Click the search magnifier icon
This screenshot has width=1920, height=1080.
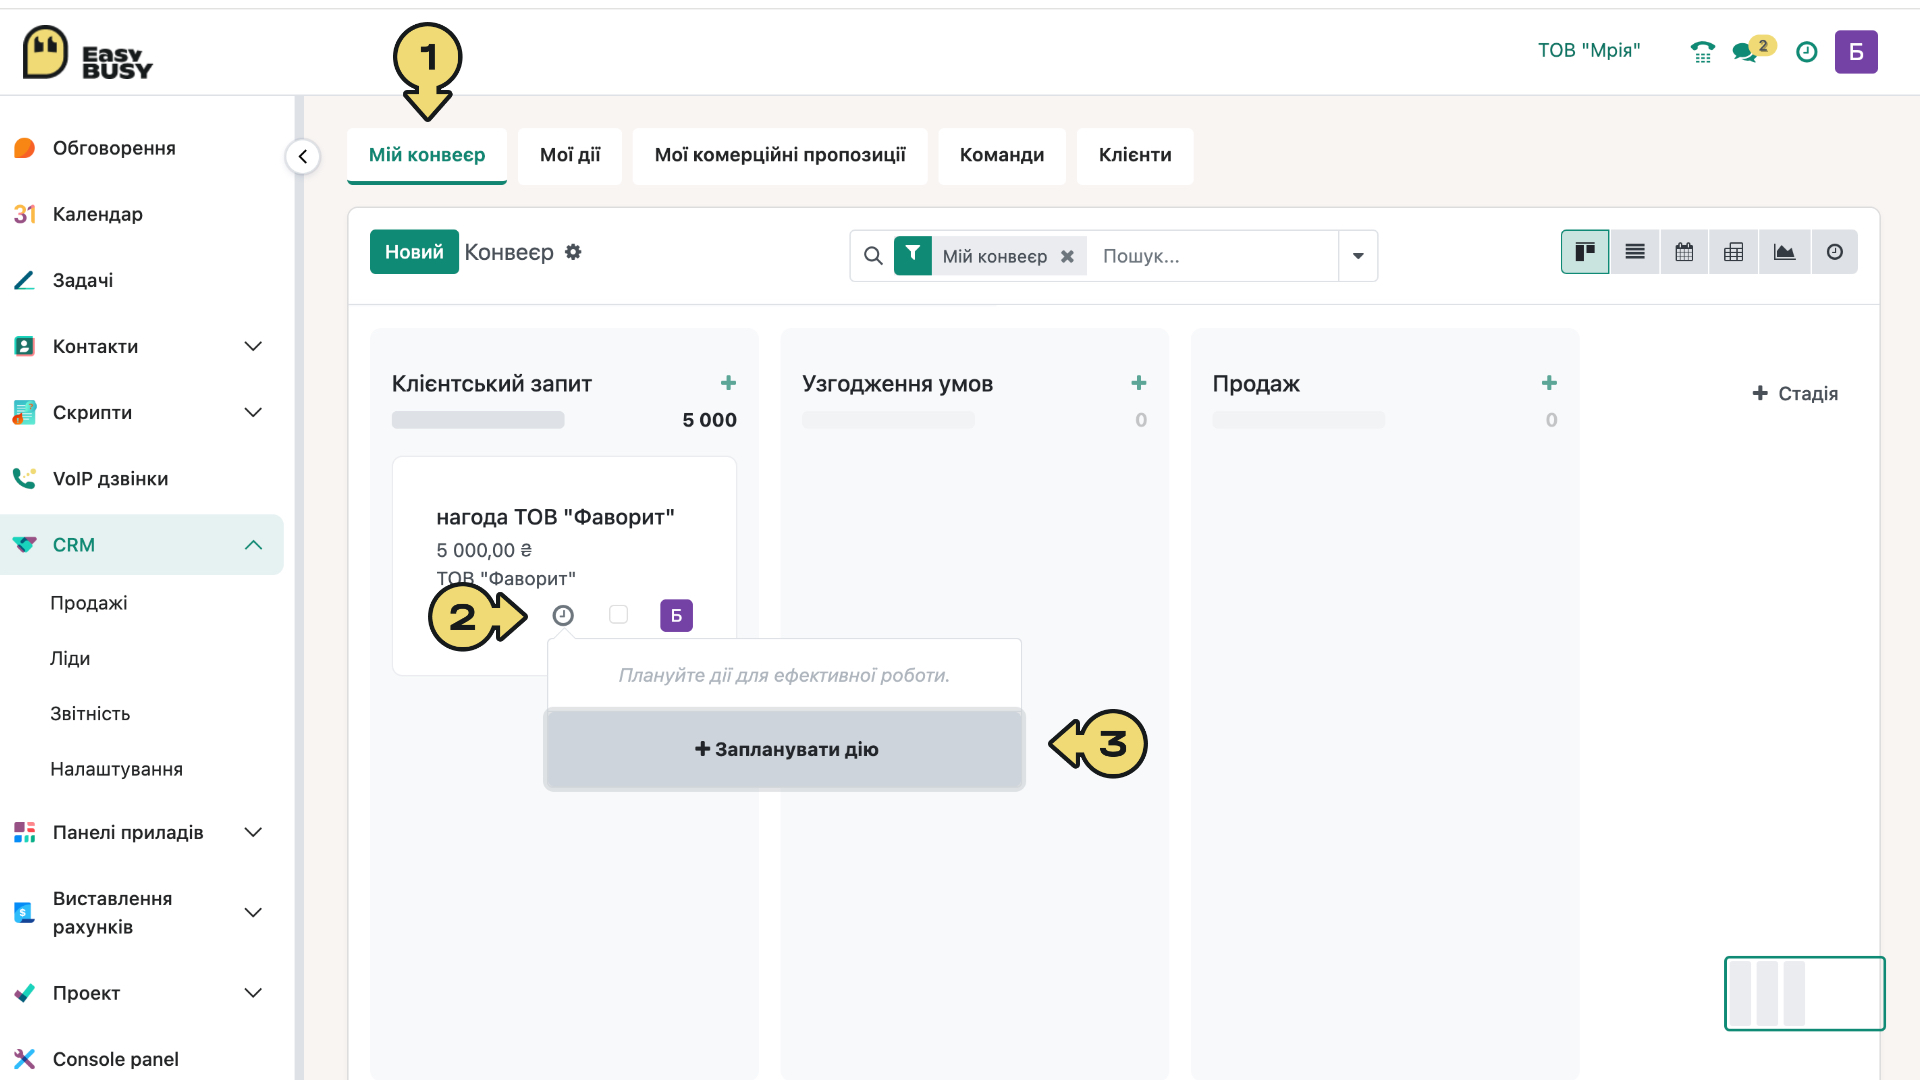(x=873, y=256)
